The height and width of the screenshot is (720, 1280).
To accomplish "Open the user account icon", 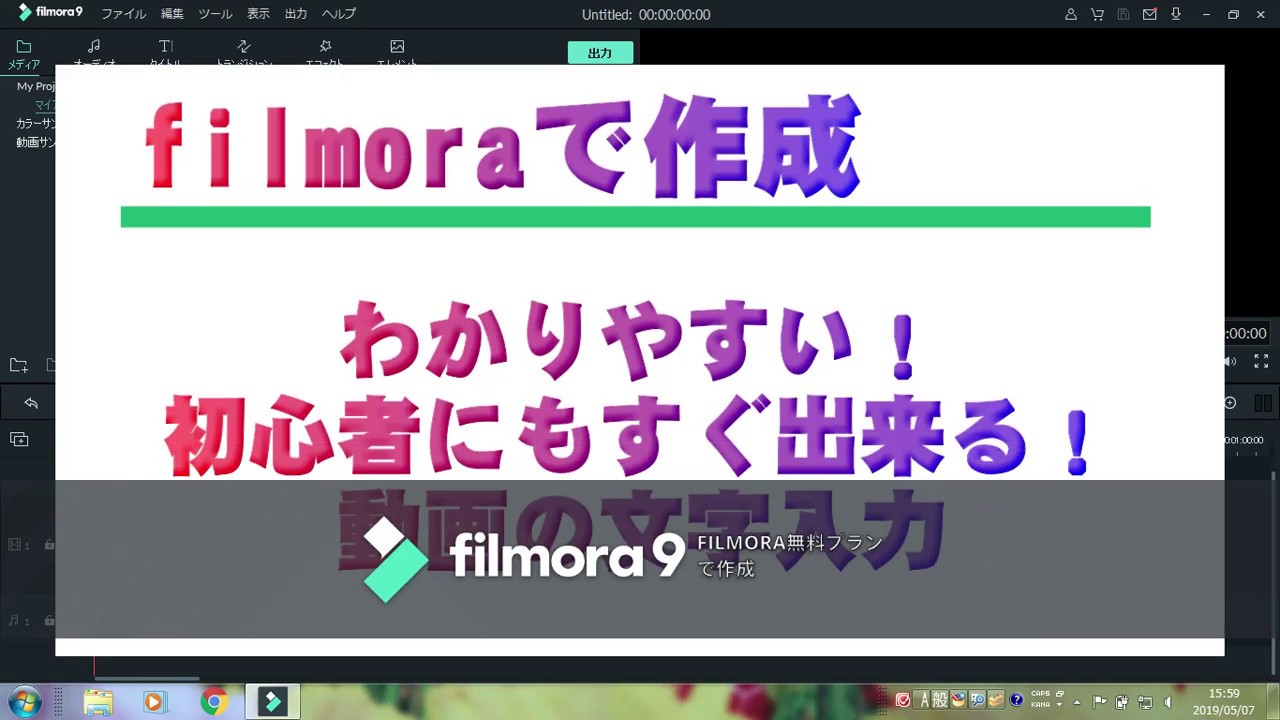I will [x=1071, y=14].
